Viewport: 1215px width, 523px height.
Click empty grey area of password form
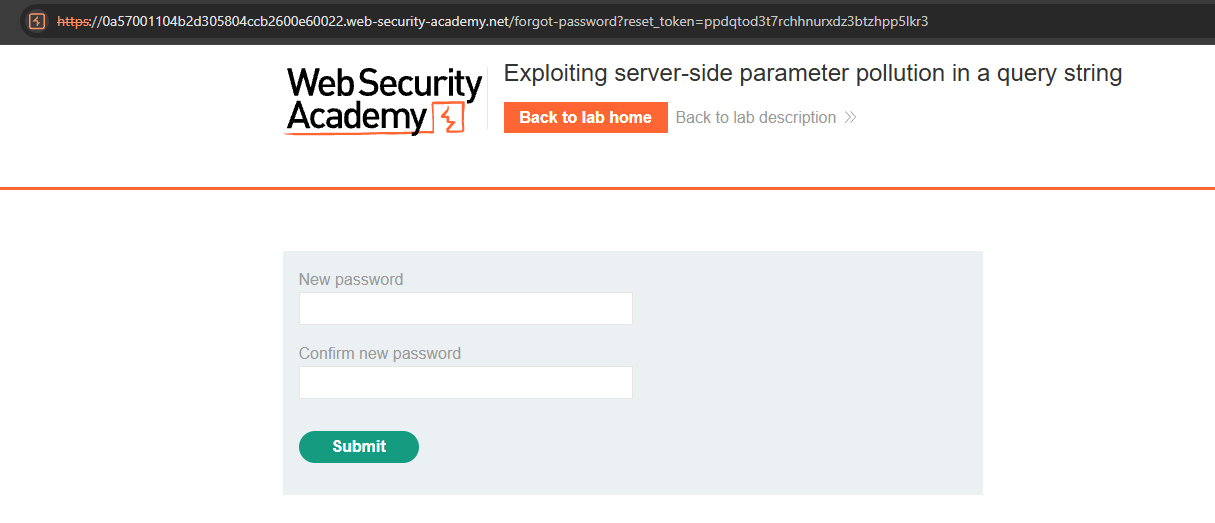tap(800, 400)
